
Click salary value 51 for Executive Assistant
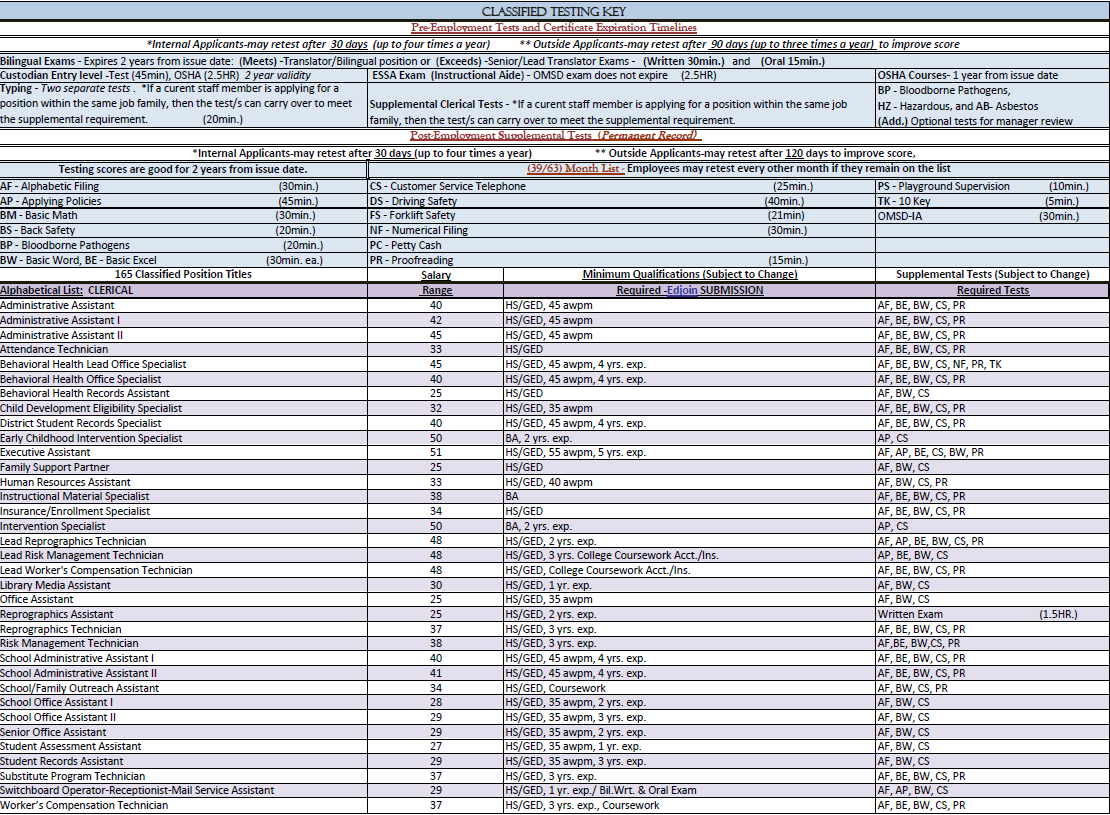pyautogui.click(x=435, y=452)
